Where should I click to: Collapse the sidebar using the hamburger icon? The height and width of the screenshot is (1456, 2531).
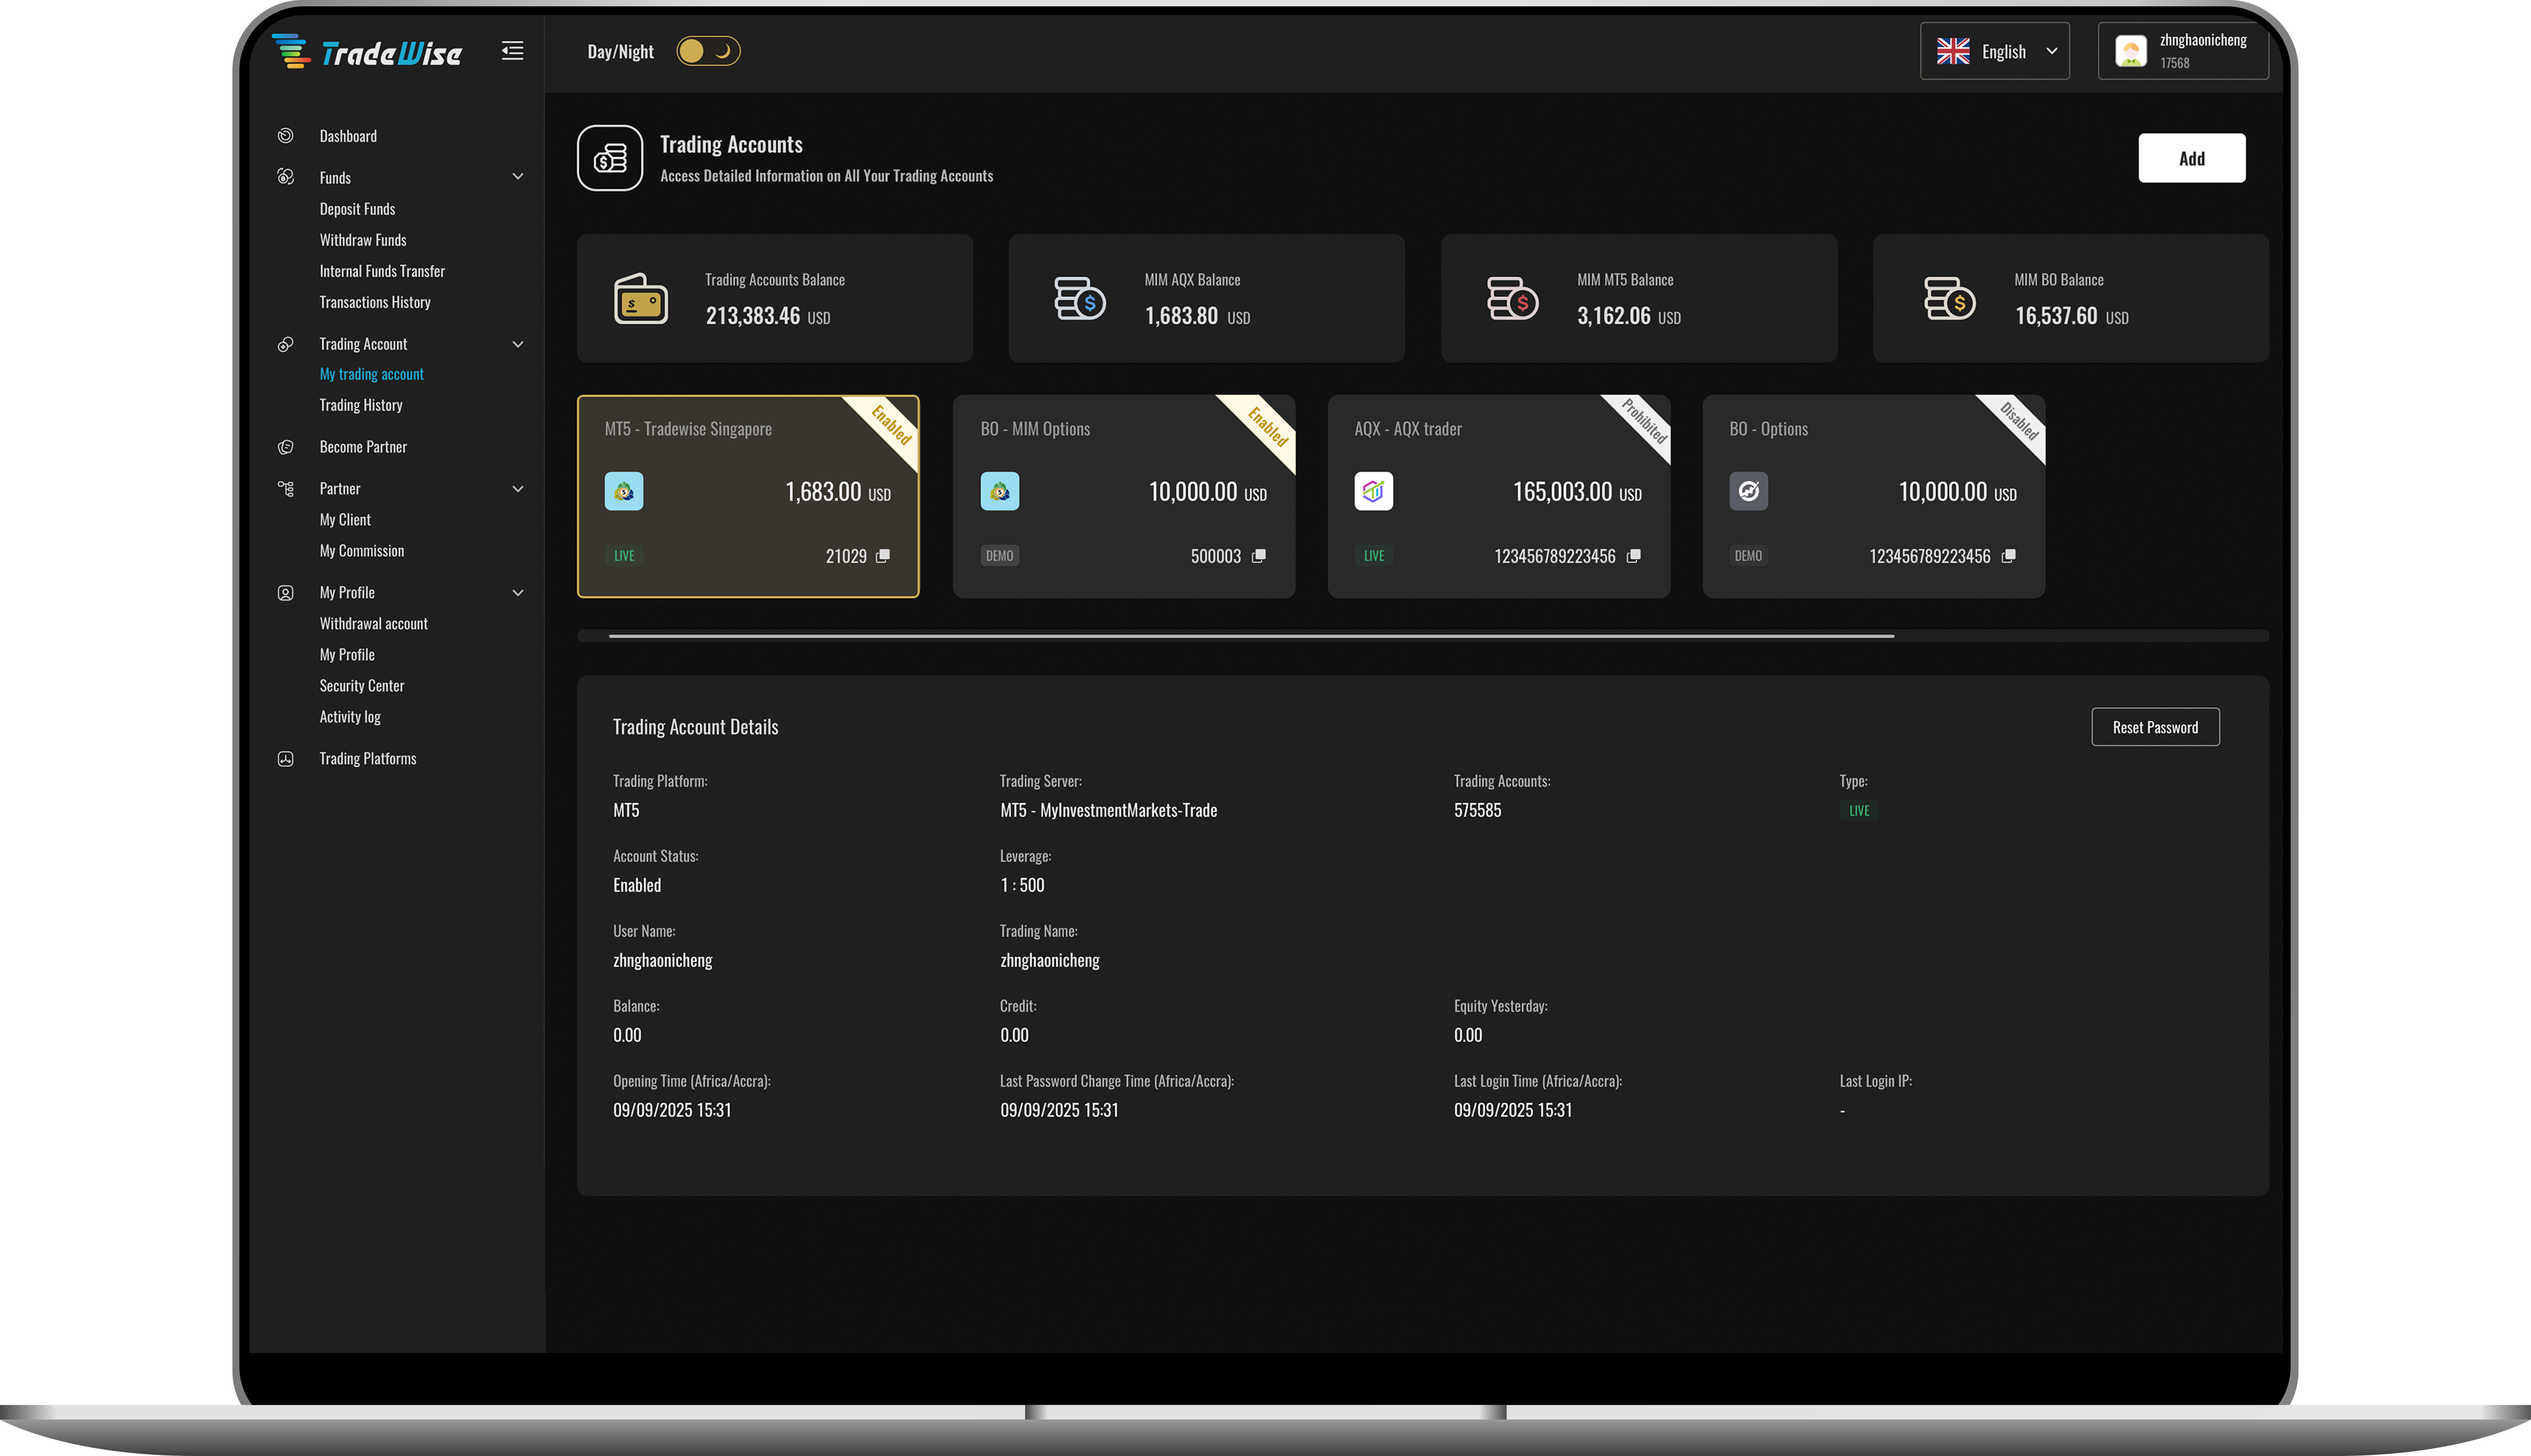click(513, 50)
